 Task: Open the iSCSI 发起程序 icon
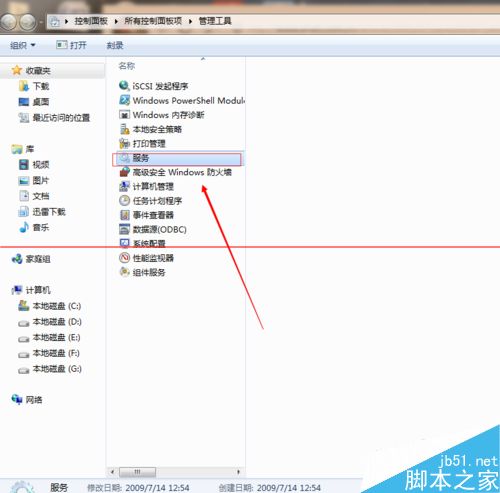(124, 86)
